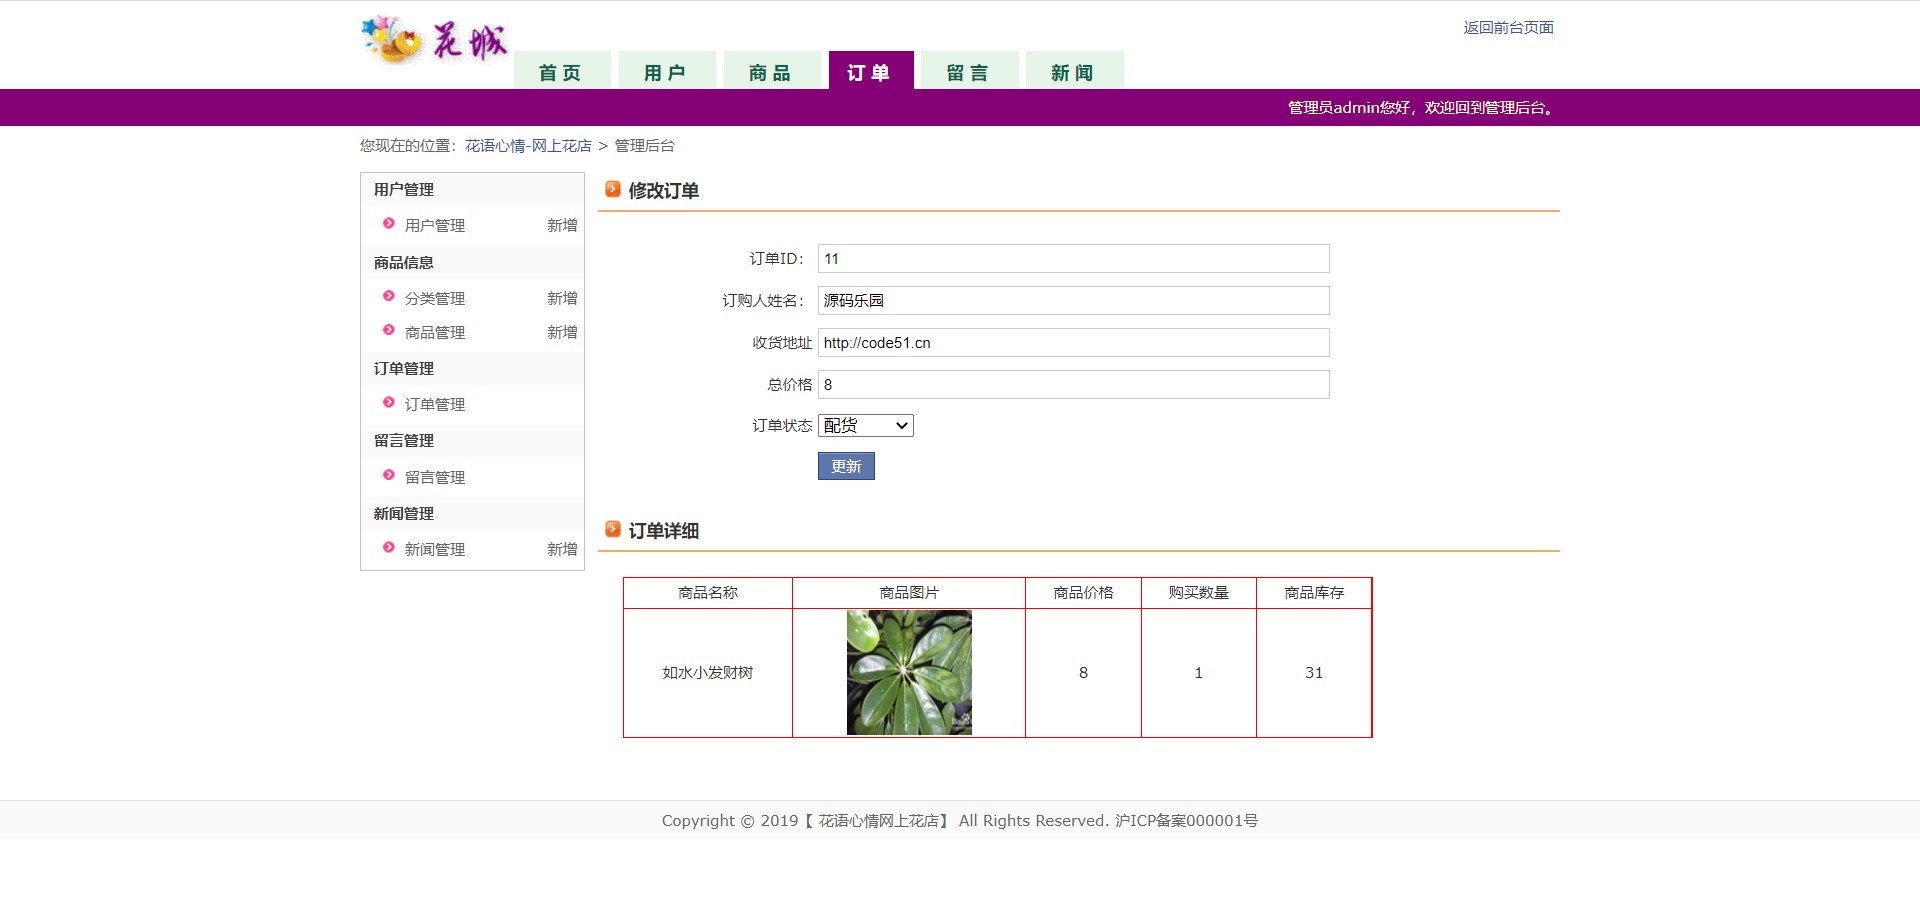
Task: Click into the 订购人姓名 text field
Action: pos(1073,301)
